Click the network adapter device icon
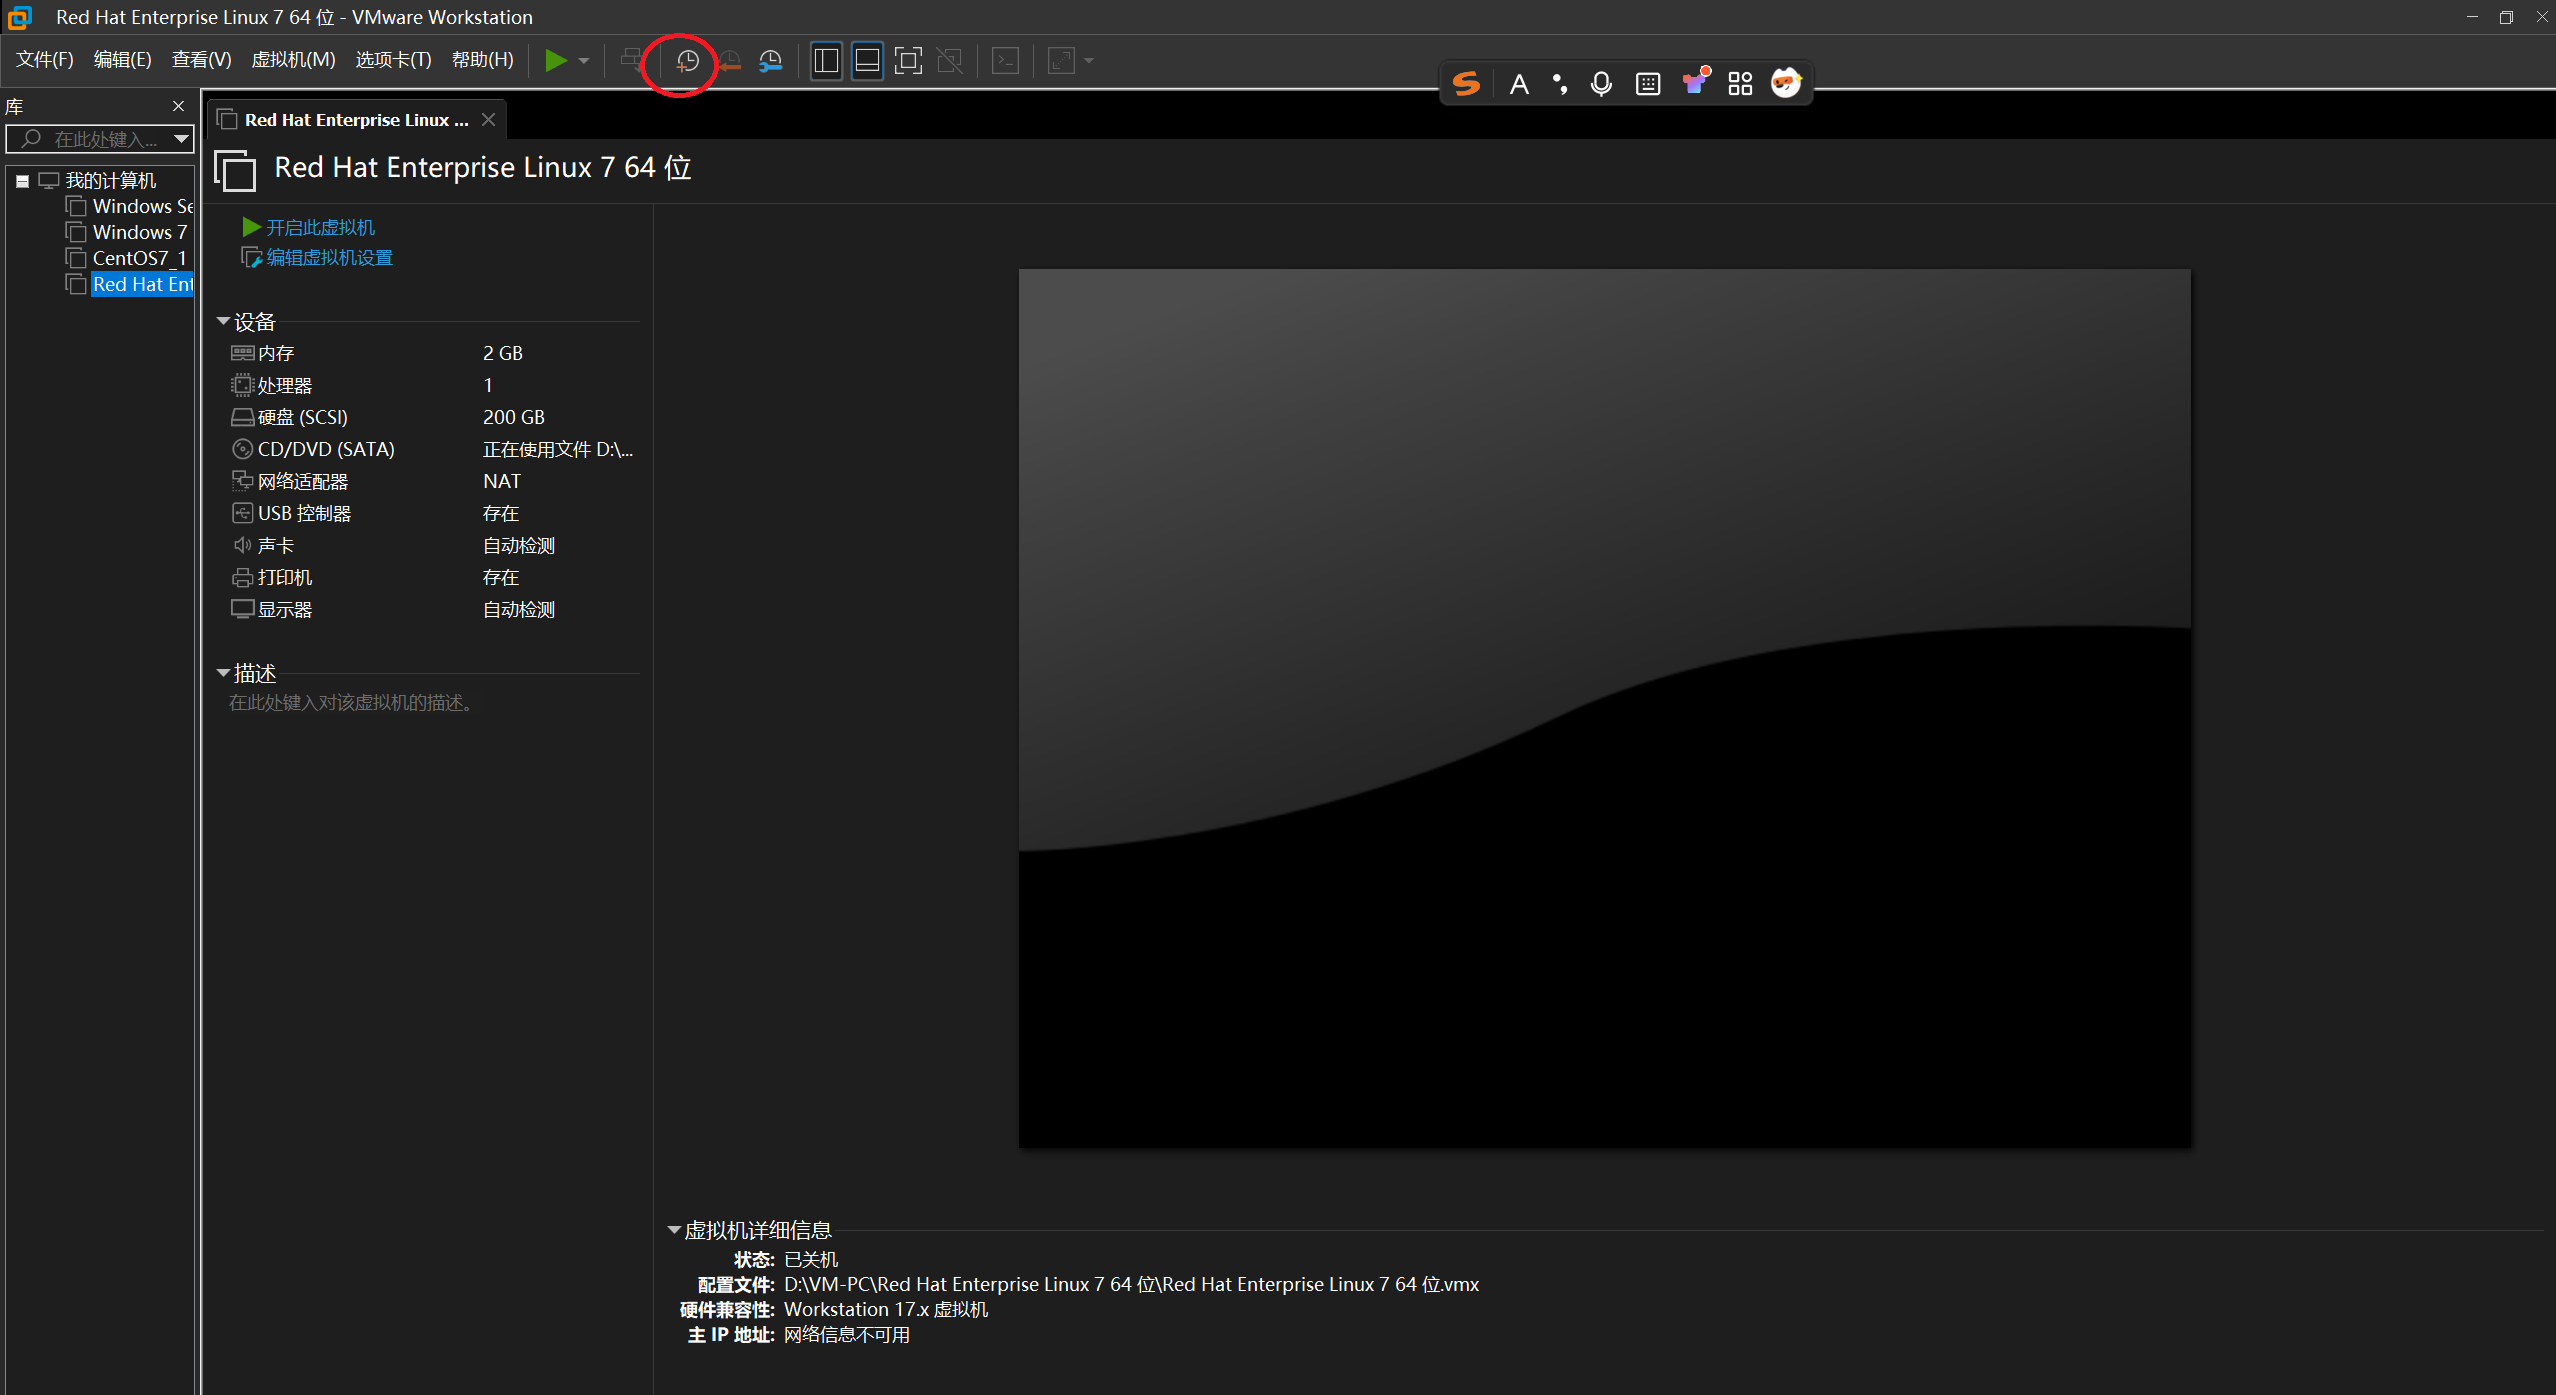 coord(242,481)
